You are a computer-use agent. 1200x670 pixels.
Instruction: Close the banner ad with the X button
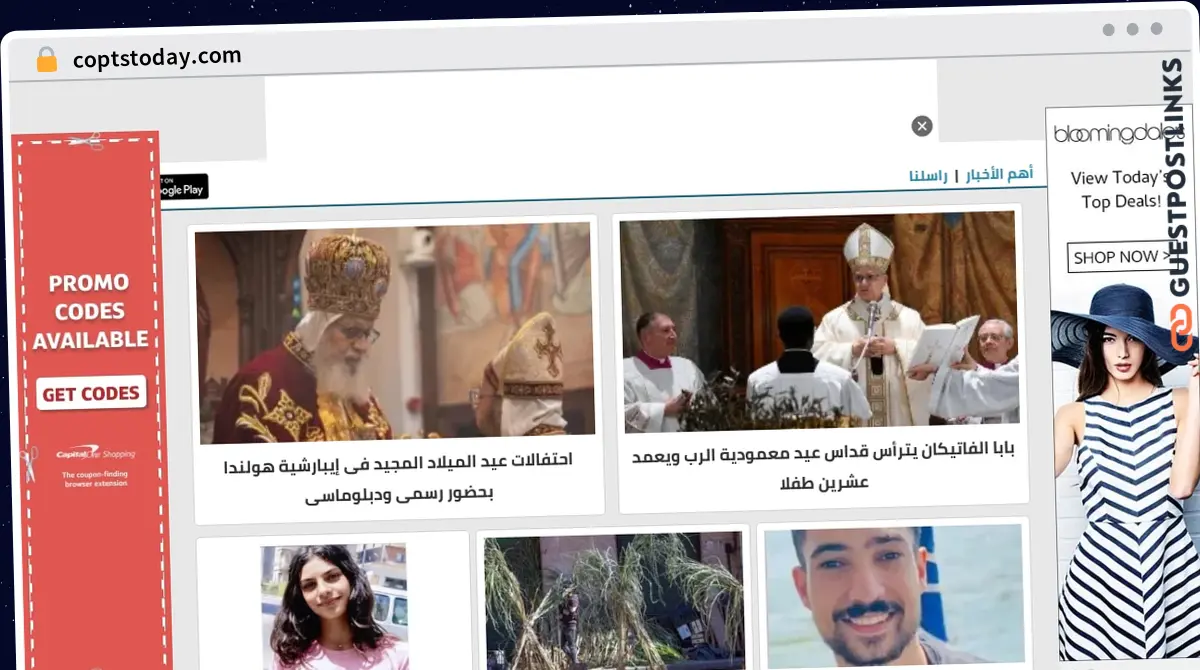(922, 126)
